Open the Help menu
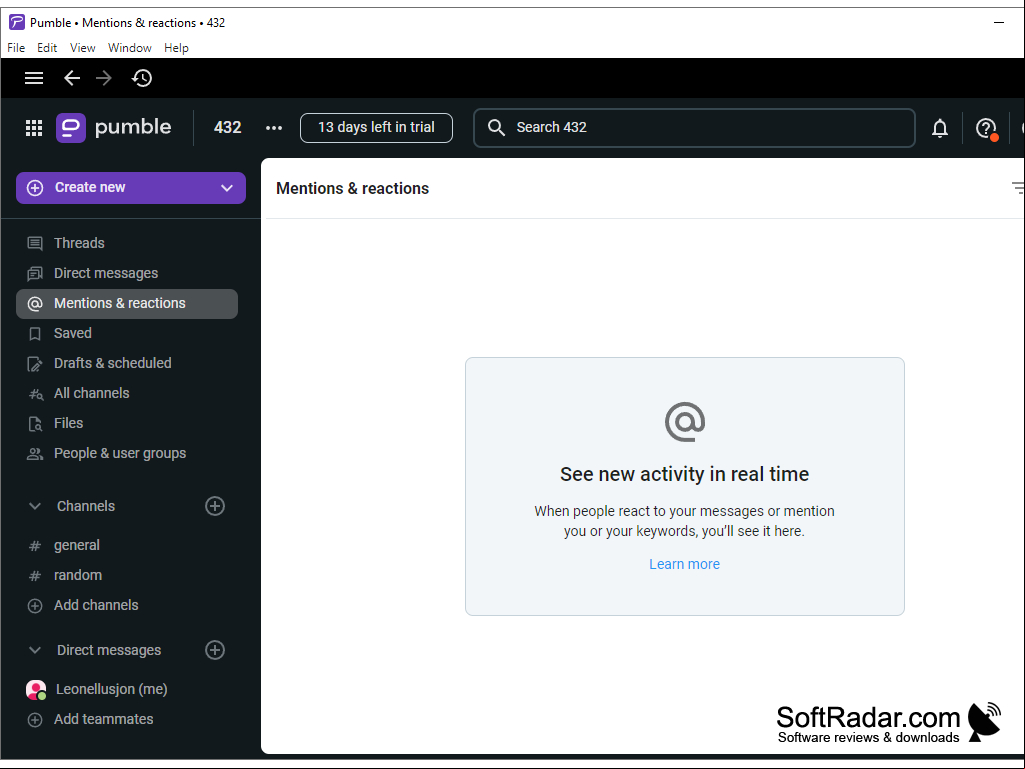 (176, 48)
